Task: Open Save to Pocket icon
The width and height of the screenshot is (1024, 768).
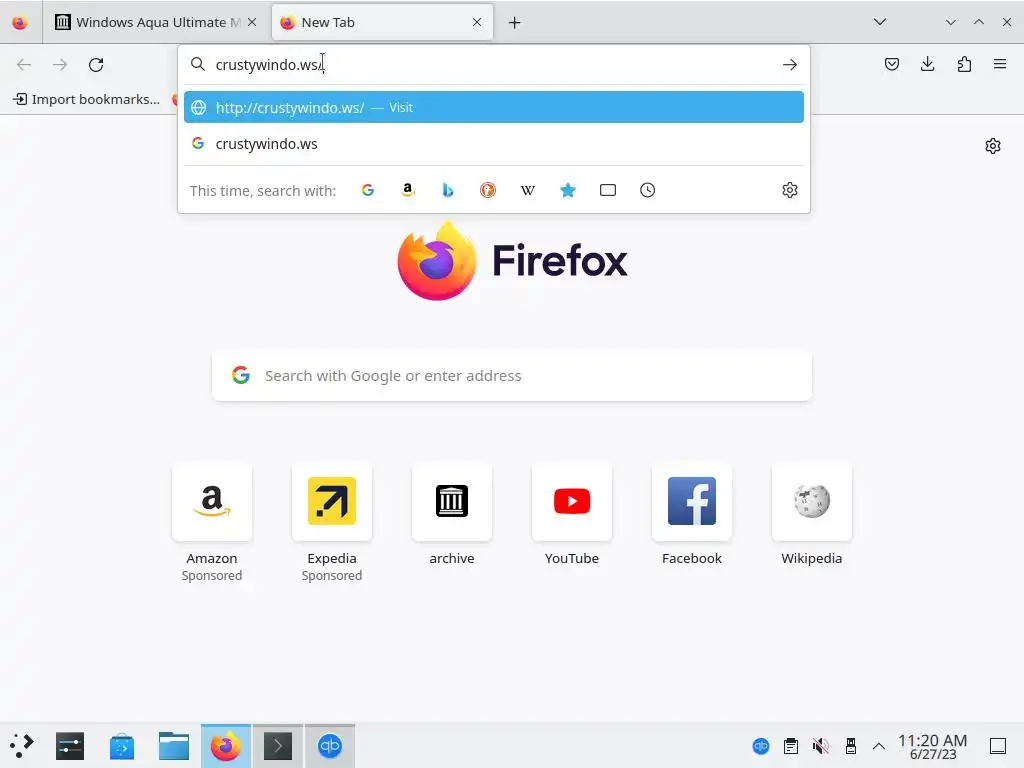Action: [892, 64]
